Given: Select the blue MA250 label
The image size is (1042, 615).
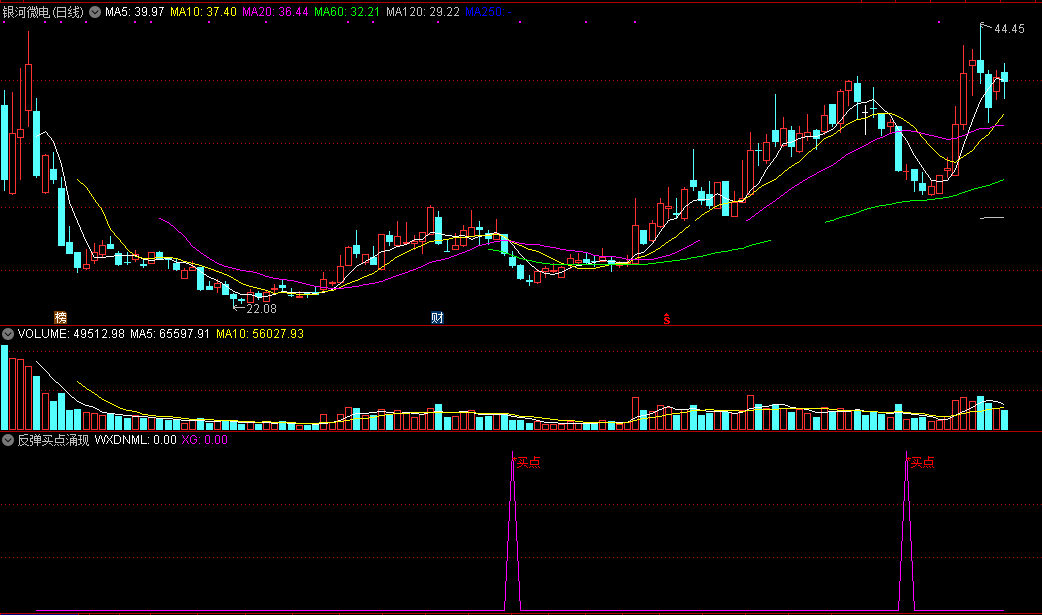Looking at the screenshot, I should [488, 12].
